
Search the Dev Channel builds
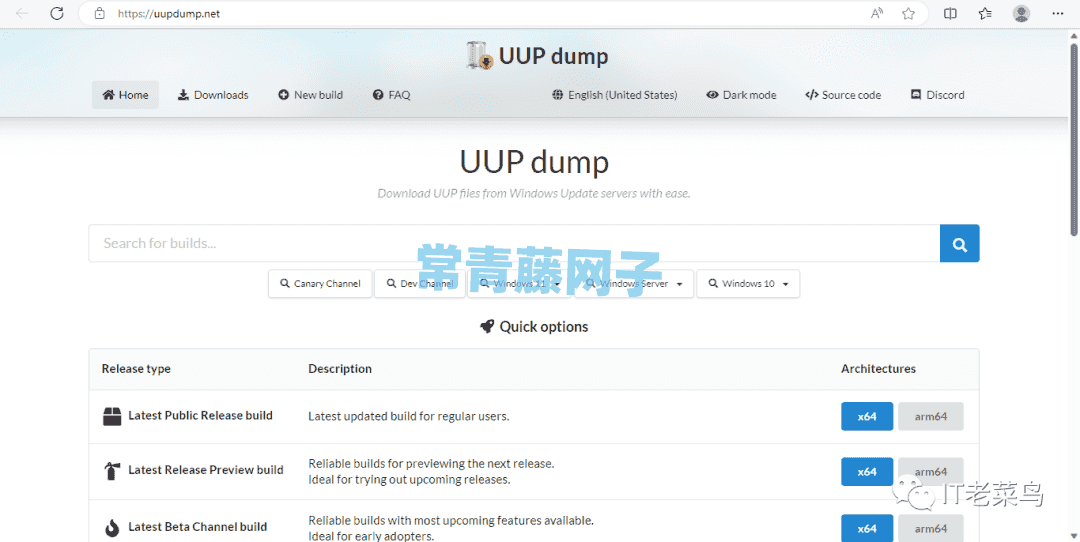[419, 284]
